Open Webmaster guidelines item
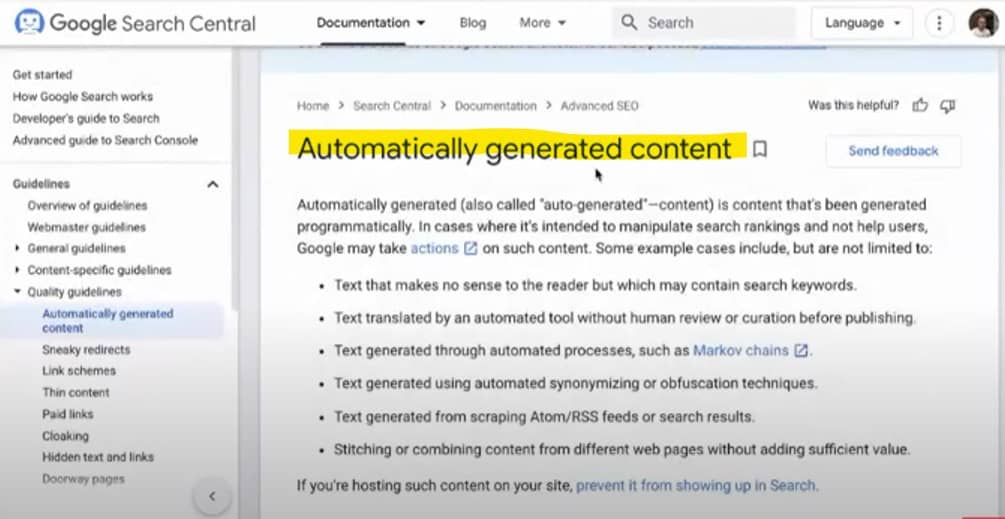The width and height of the screenshot is (1005, 519). pyautogui.click(x=87, y=227)
